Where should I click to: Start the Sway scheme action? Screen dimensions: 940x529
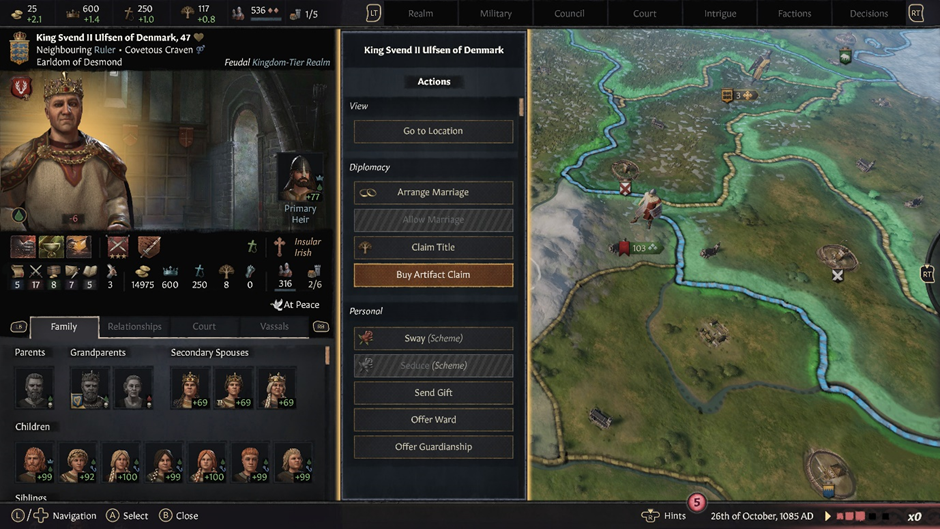(x=433, y=338)
